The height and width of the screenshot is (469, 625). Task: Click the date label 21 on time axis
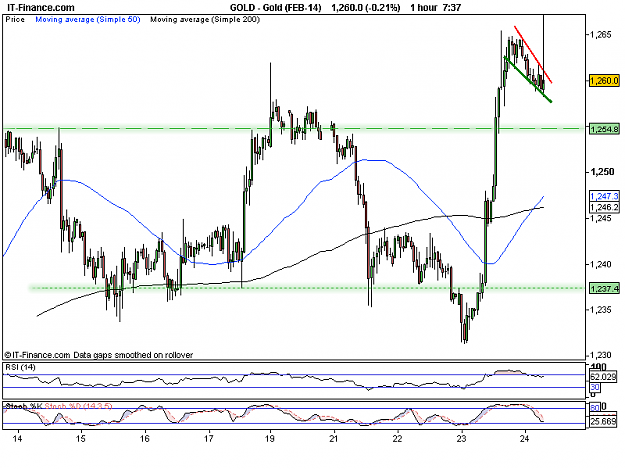(x=334, y=439)
